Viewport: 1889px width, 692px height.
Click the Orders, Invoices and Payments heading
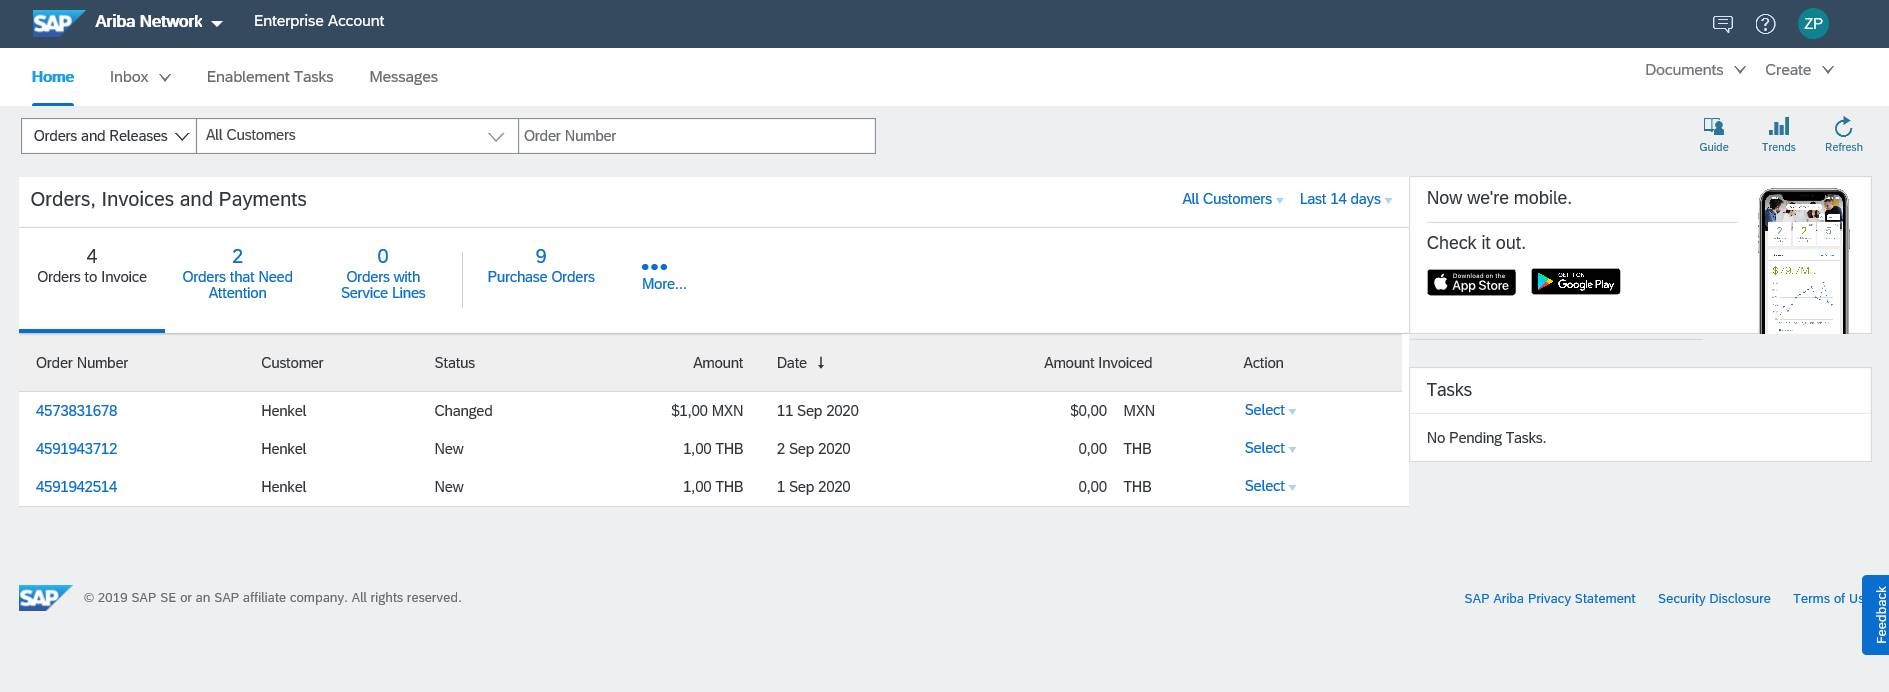tap(169, 199)
